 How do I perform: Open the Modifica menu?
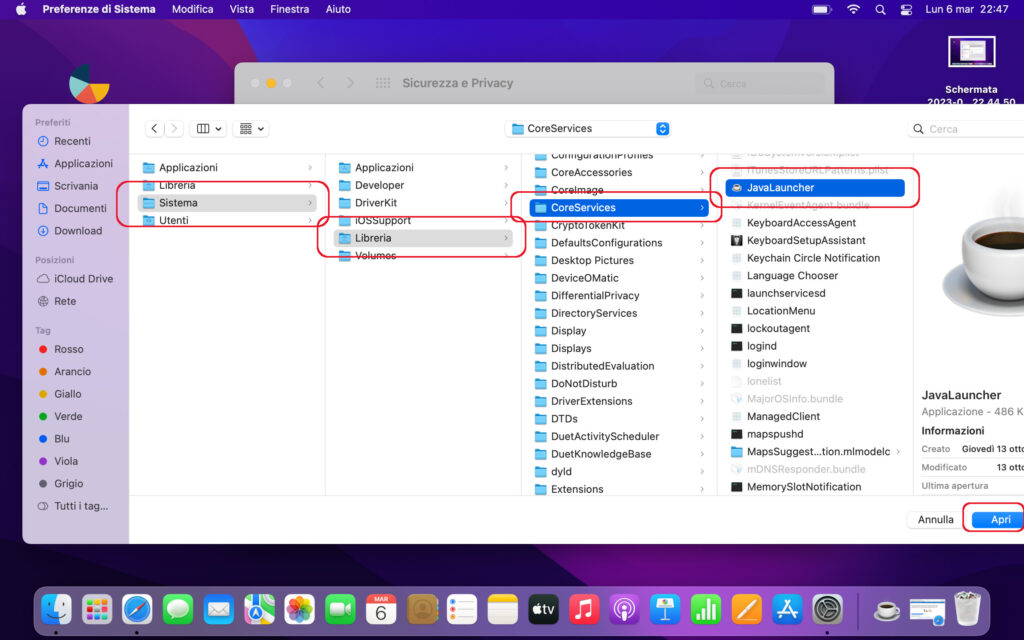click(192, 9)
